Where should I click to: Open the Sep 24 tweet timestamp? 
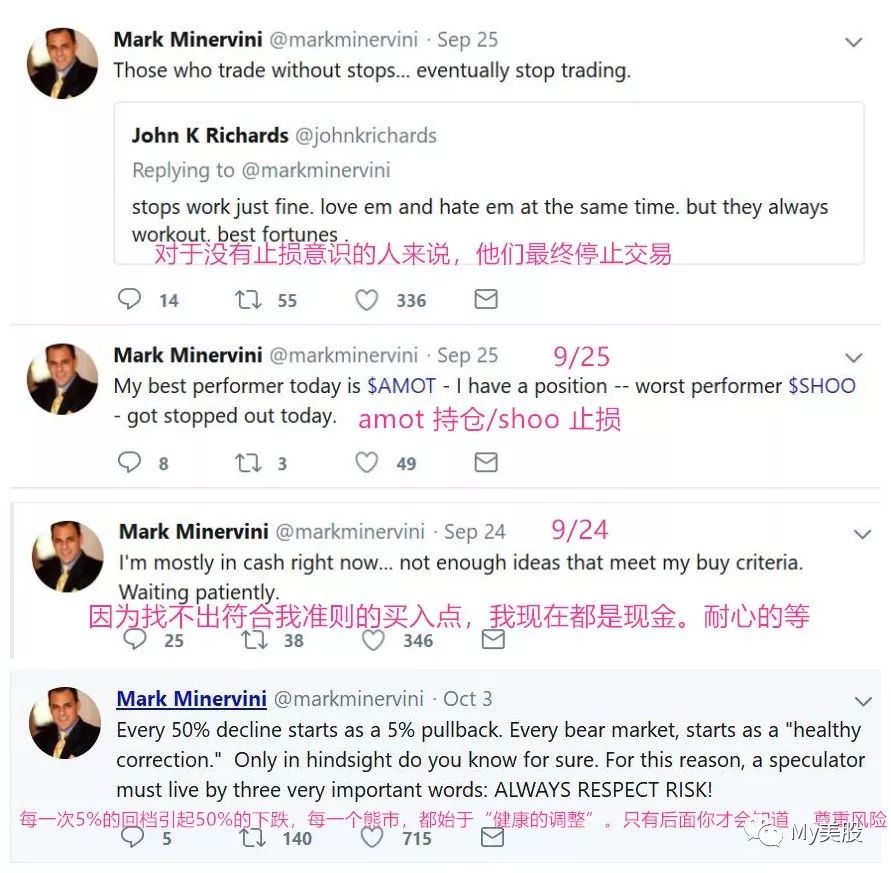[x=474, y=532]
